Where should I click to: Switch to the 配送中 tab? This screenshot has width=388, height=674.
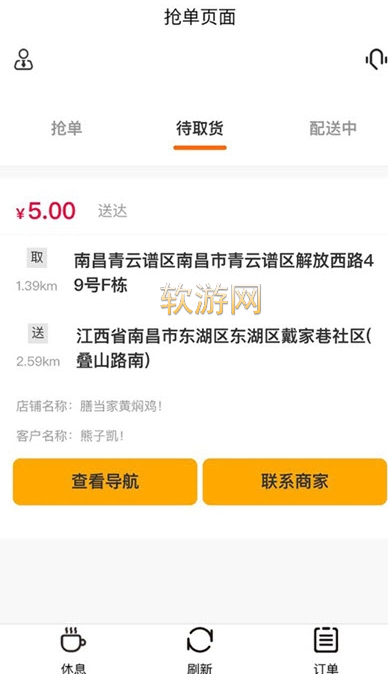tap(333, 128)
